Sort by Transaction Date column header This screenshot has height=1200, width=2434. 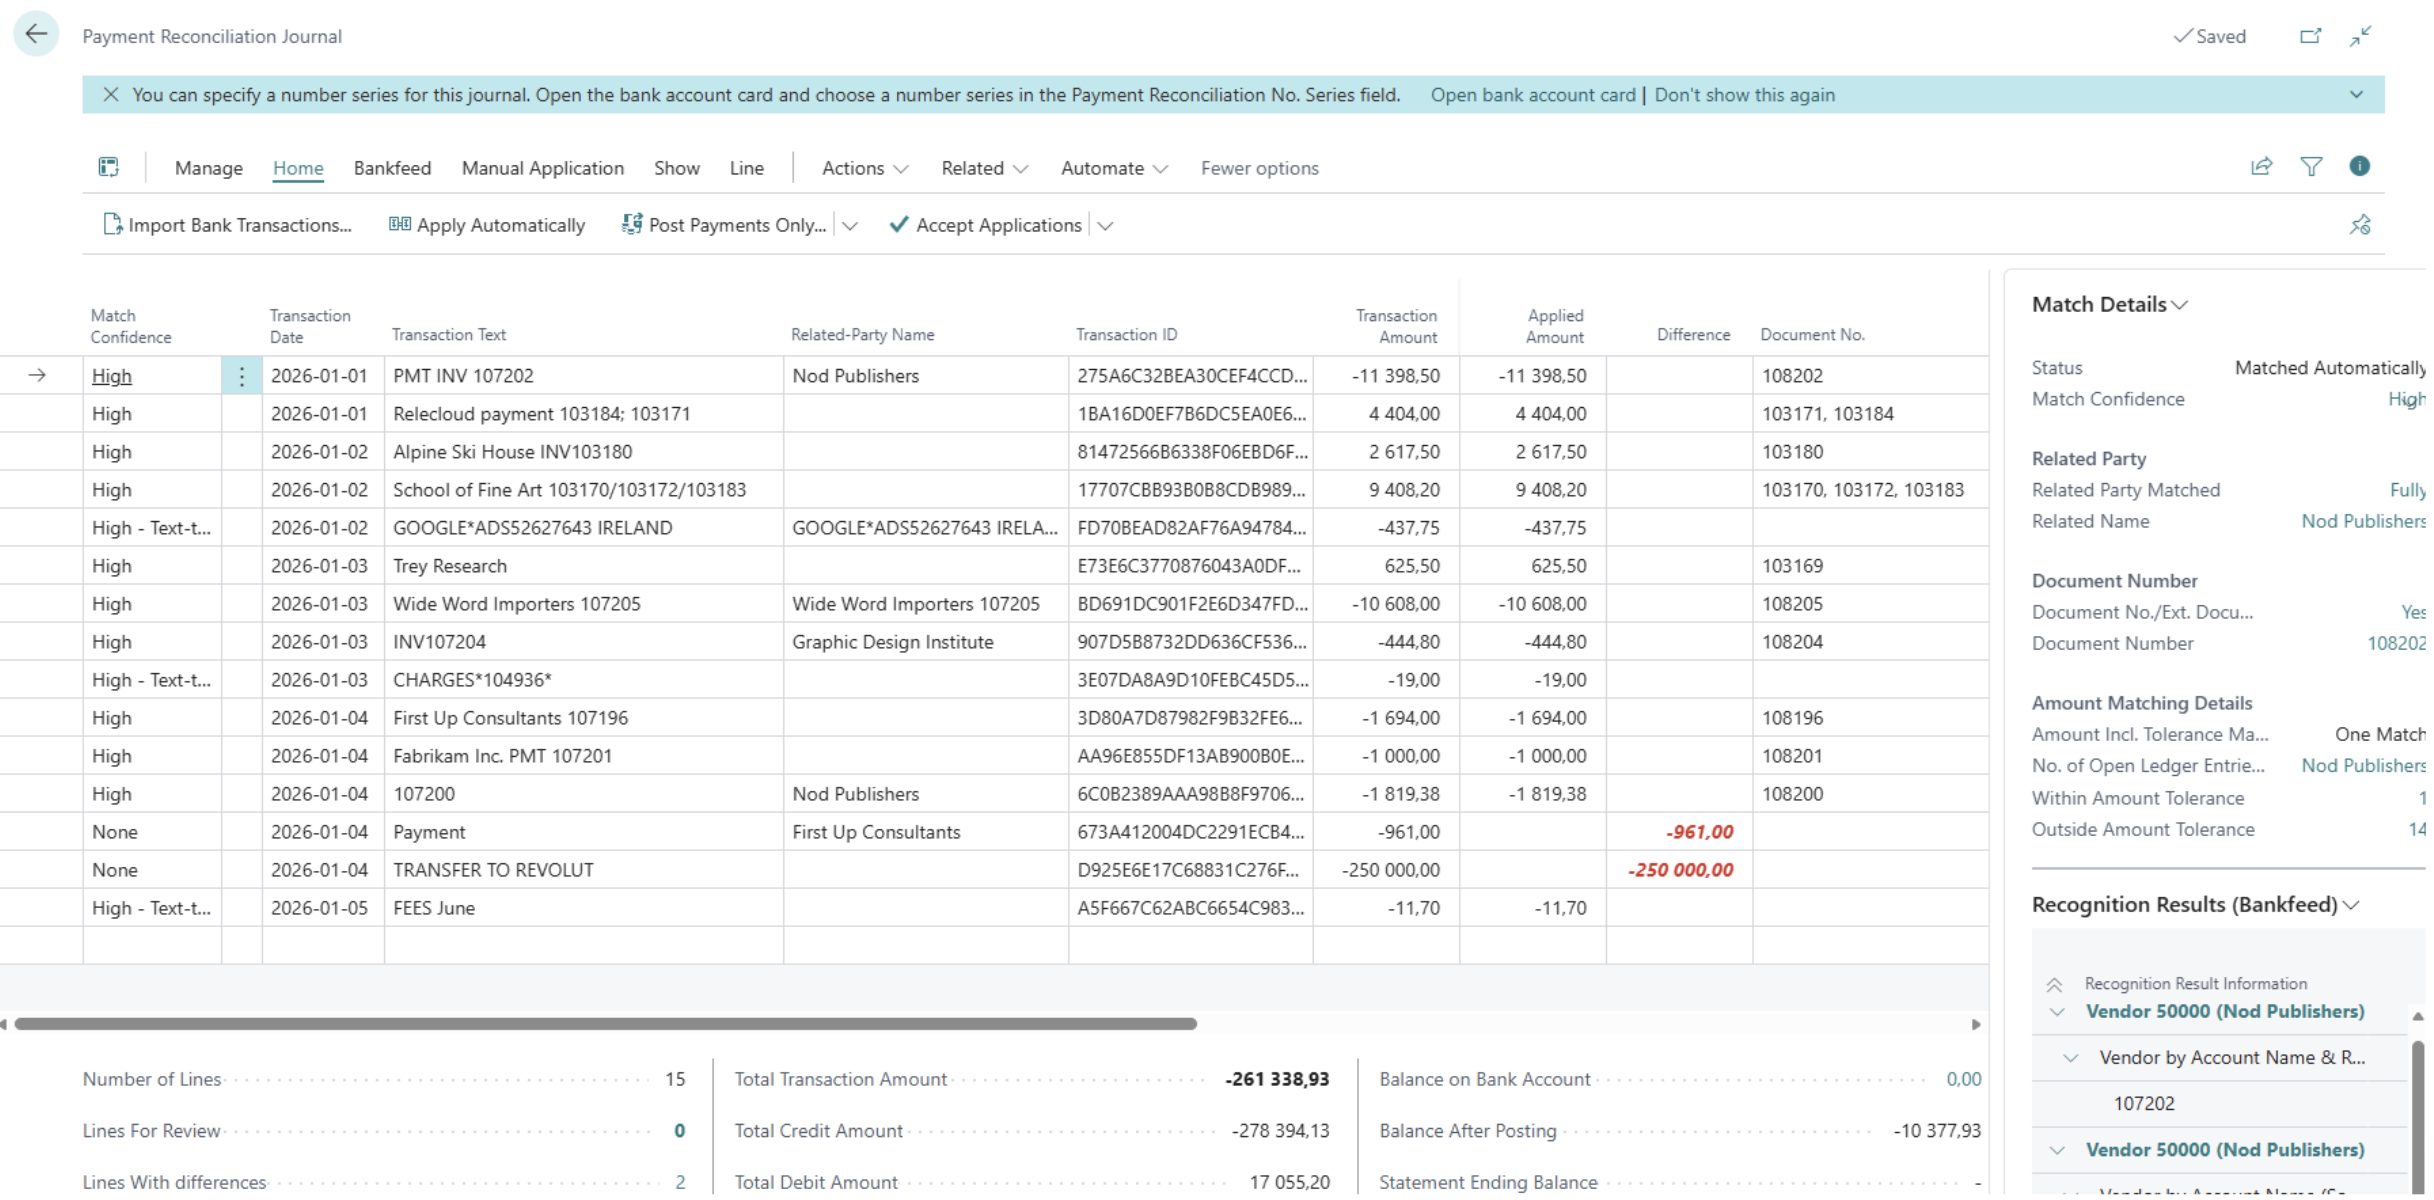(x=310, y=326)
